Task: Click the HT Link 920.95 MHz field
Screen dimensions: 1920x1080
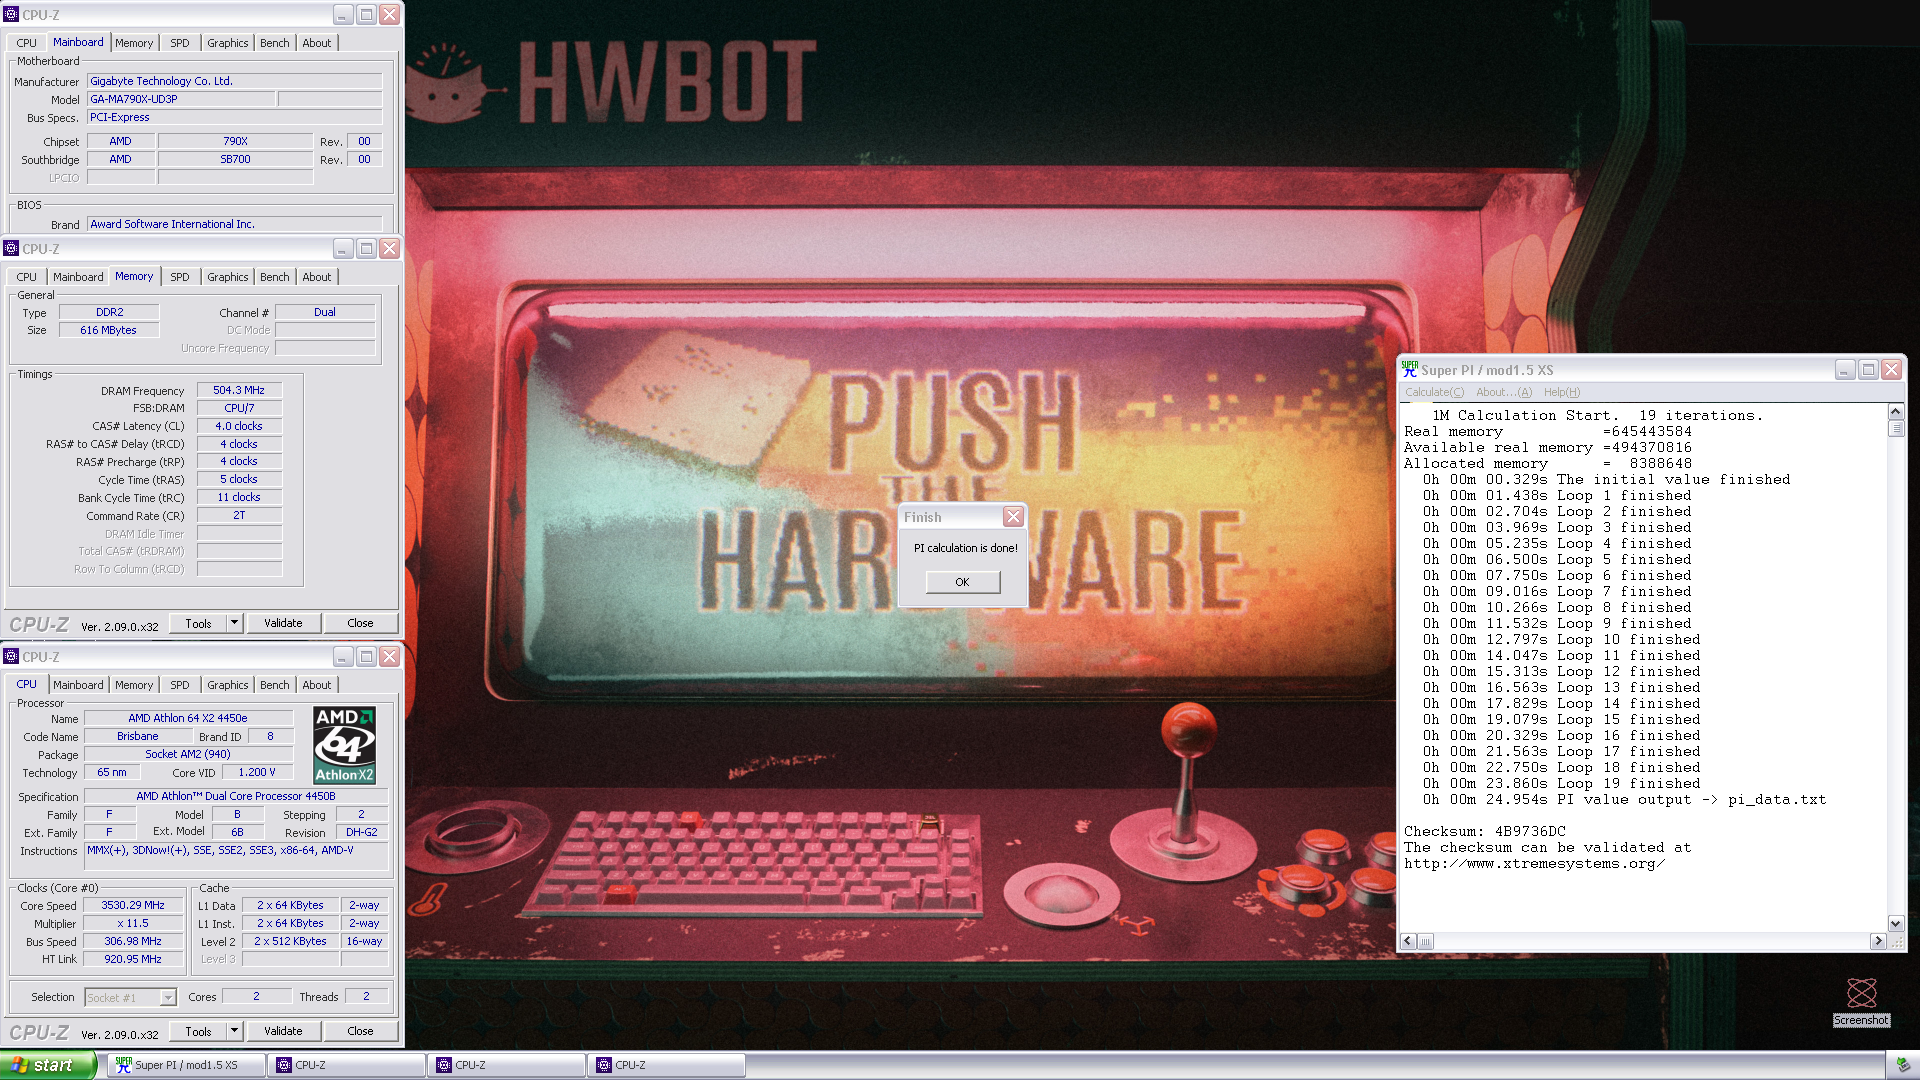Action: pyautogui.click(x=133, y=959)
